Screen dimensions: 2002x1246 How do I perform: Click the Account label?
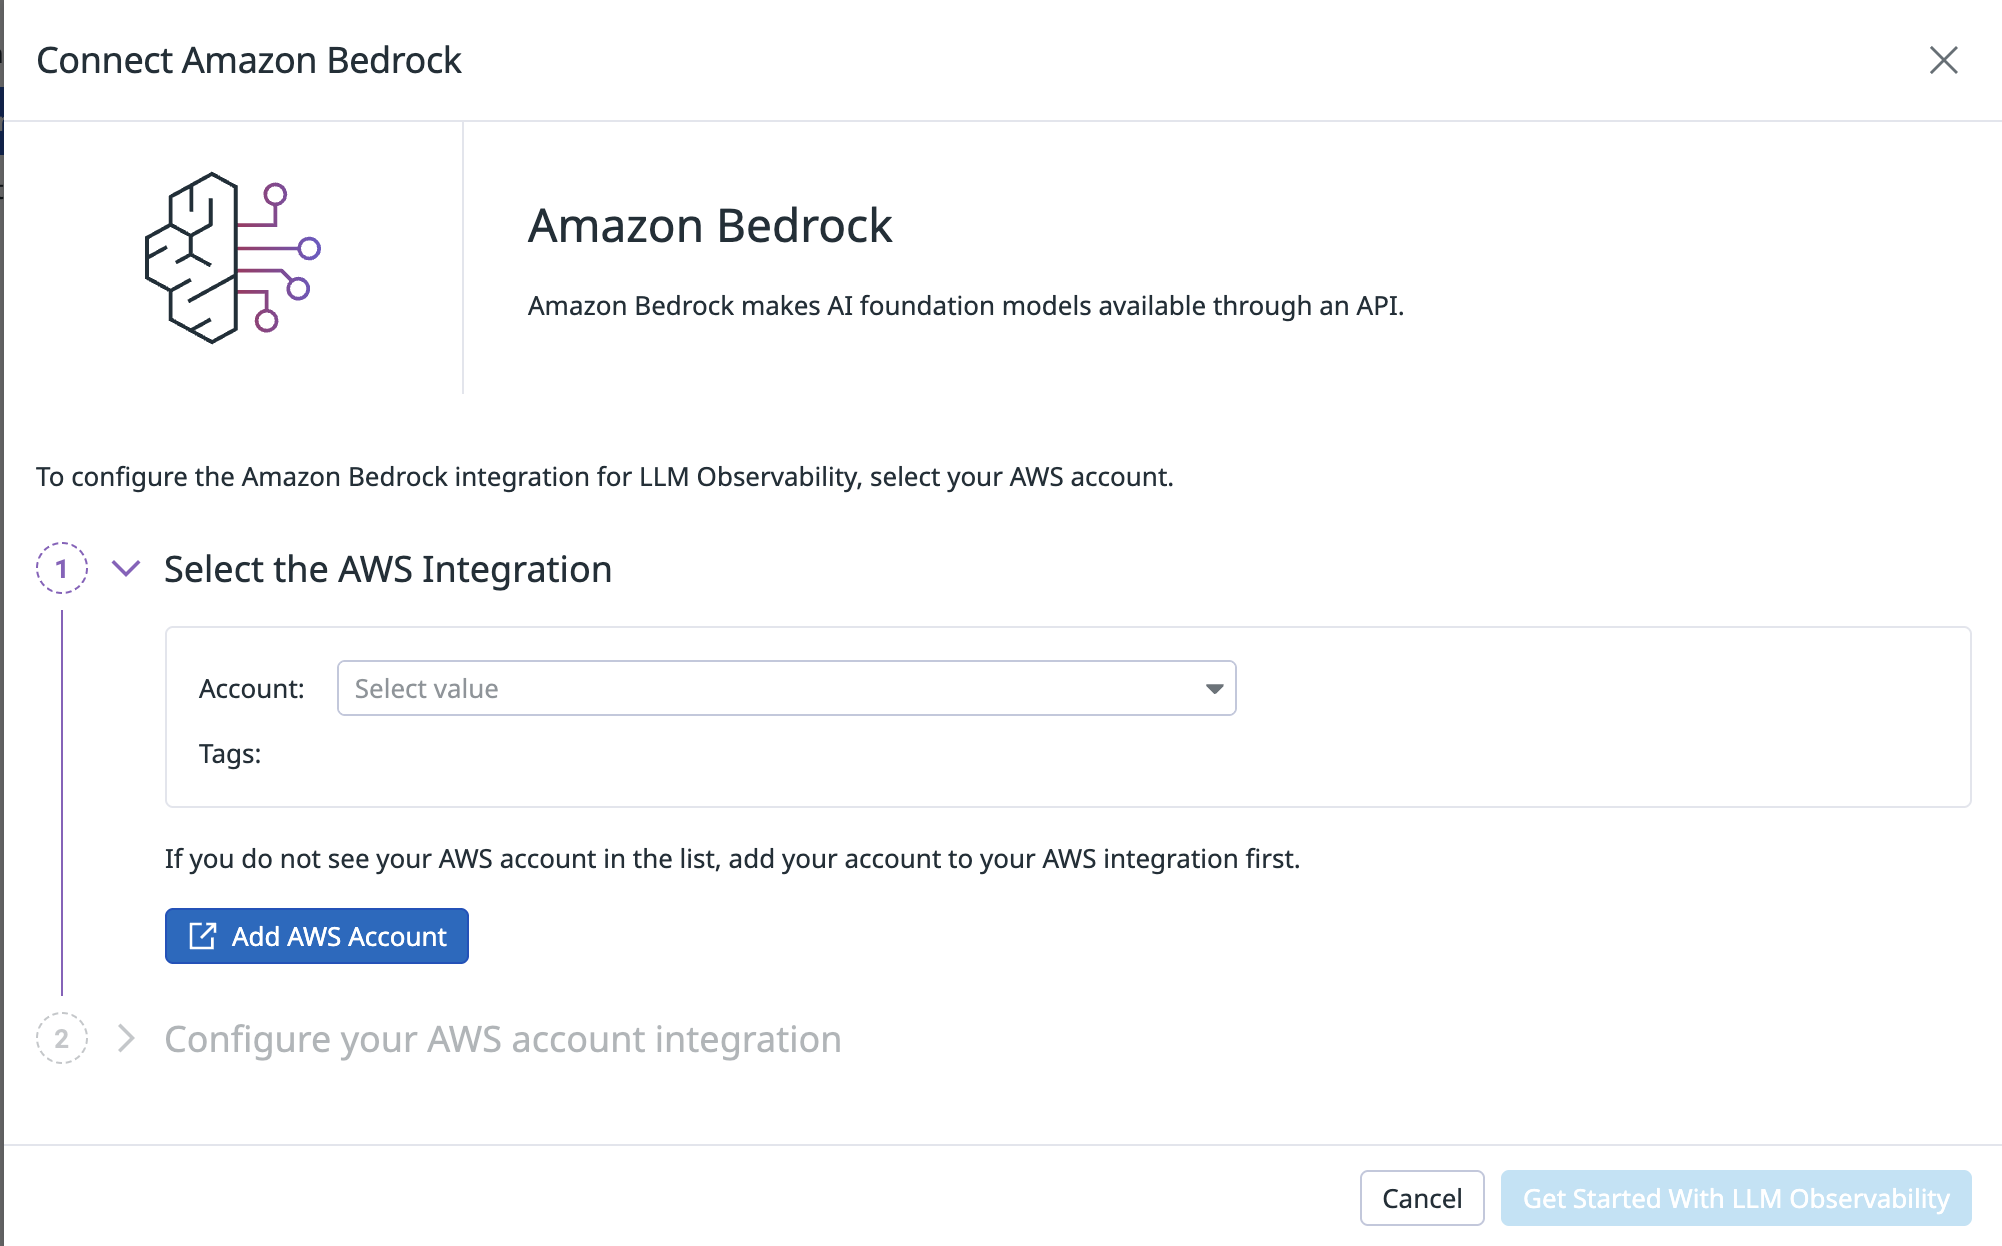pos(252,689)
